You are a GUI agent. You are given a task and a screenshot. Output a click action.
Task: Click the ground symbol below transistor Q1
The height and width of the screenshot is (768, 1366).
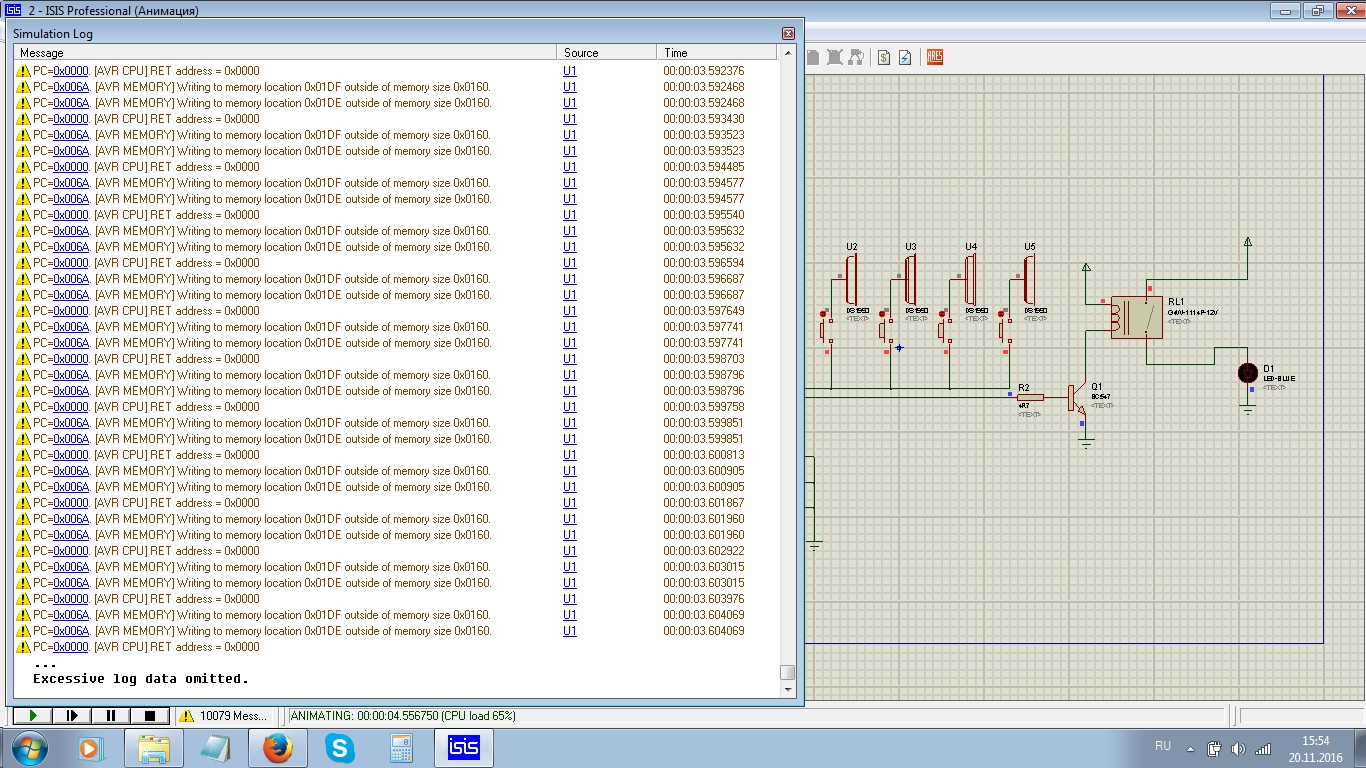(x=1086, y=442)
